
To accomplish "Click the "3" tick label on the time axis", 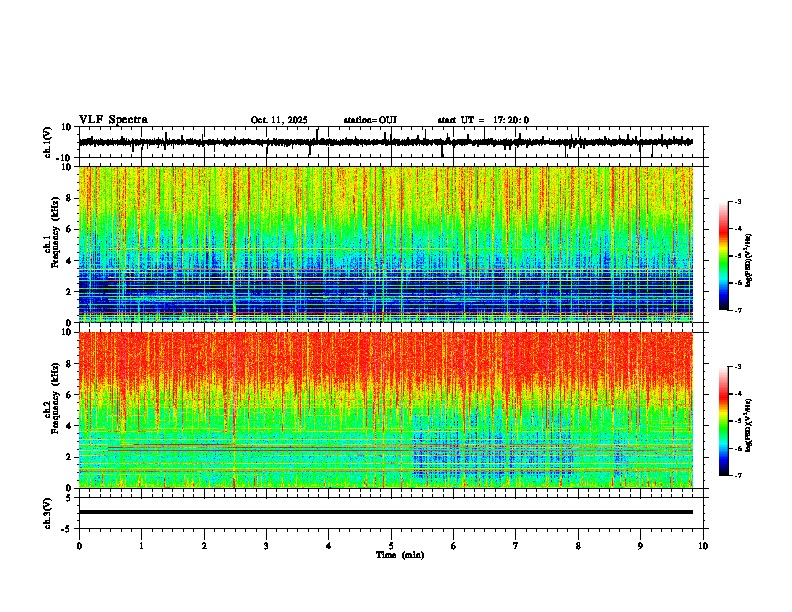I will coord(266,546).
